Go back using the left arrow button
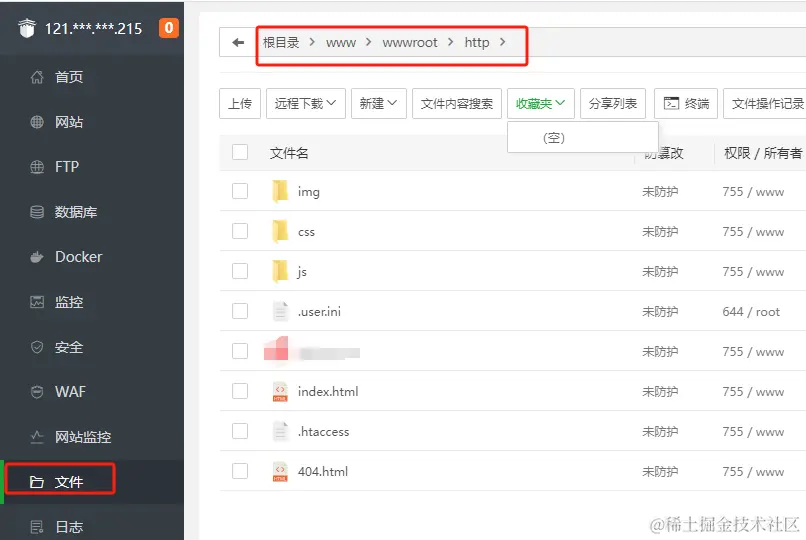Screen dimensions: 806x540 click(237, 42)
